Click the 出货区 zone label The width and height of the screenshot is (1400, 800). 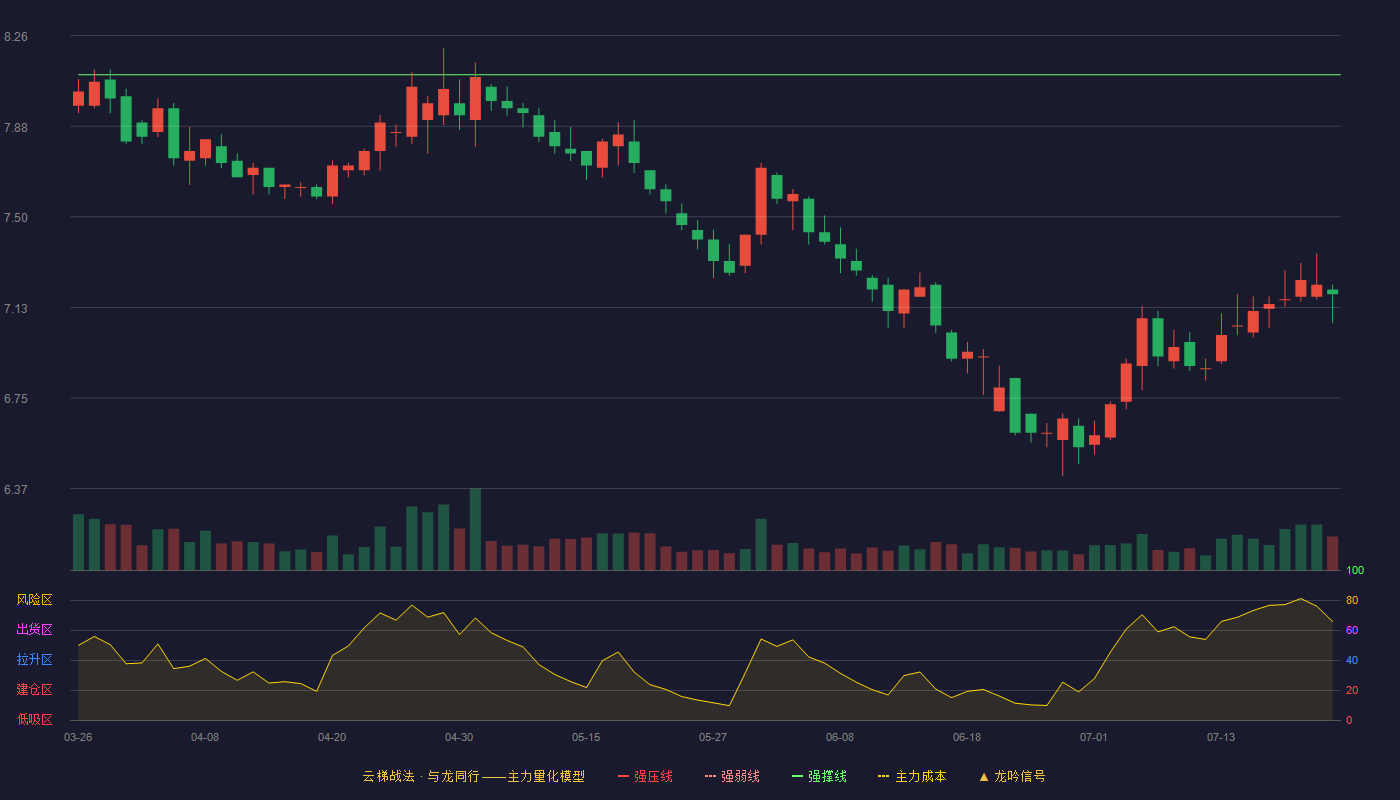[34, 630]
